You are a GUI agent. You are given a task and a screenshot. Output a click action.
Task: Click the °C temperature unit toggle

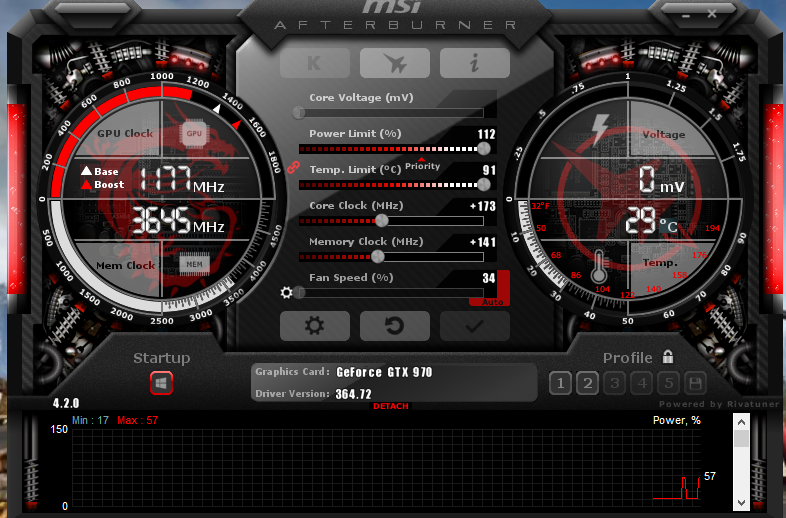[669, 226]
